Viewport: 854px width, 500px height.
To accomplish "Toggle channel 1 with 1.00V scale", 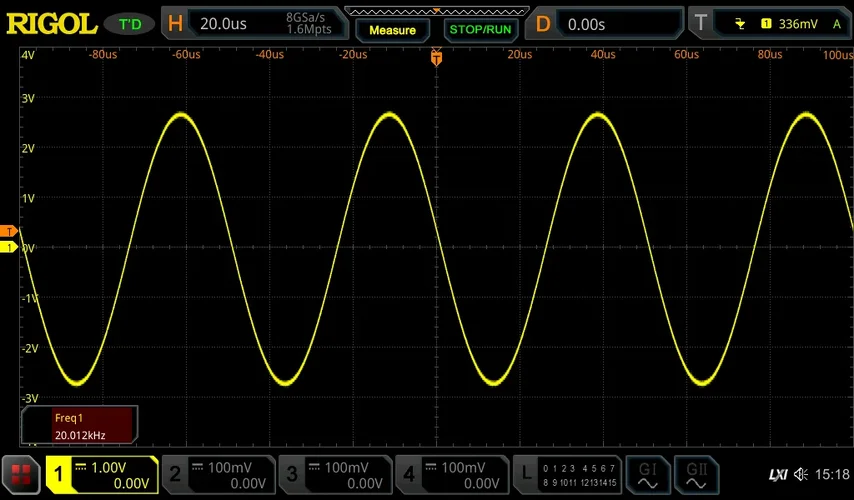I will 102,475.
